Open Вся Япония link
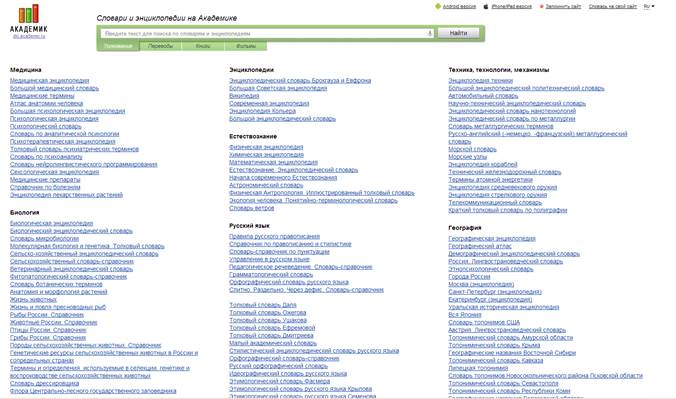Image resolution: width=676 pixels, height=399 pixels. pos(465,315)
